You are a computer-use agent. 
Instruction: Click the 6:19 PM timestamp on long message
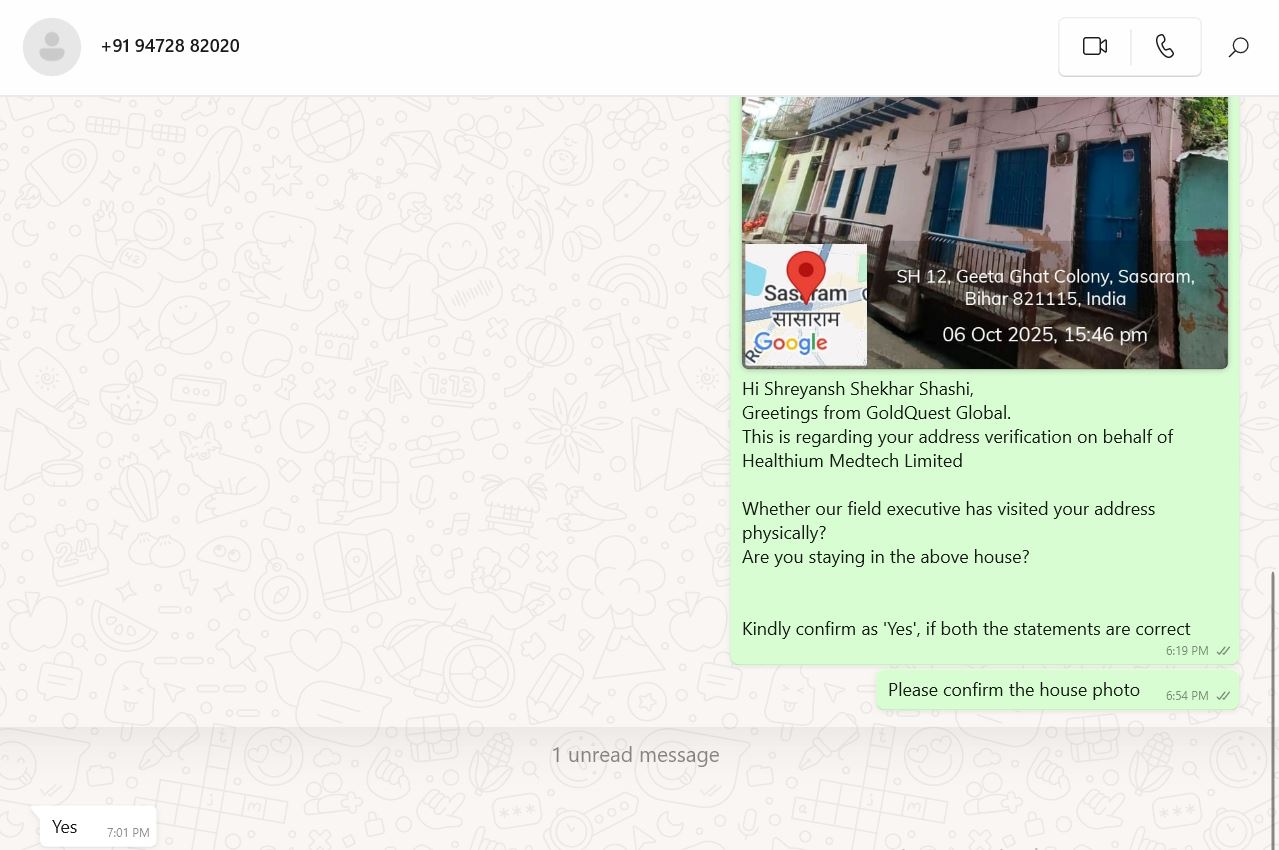[1187, 651]
